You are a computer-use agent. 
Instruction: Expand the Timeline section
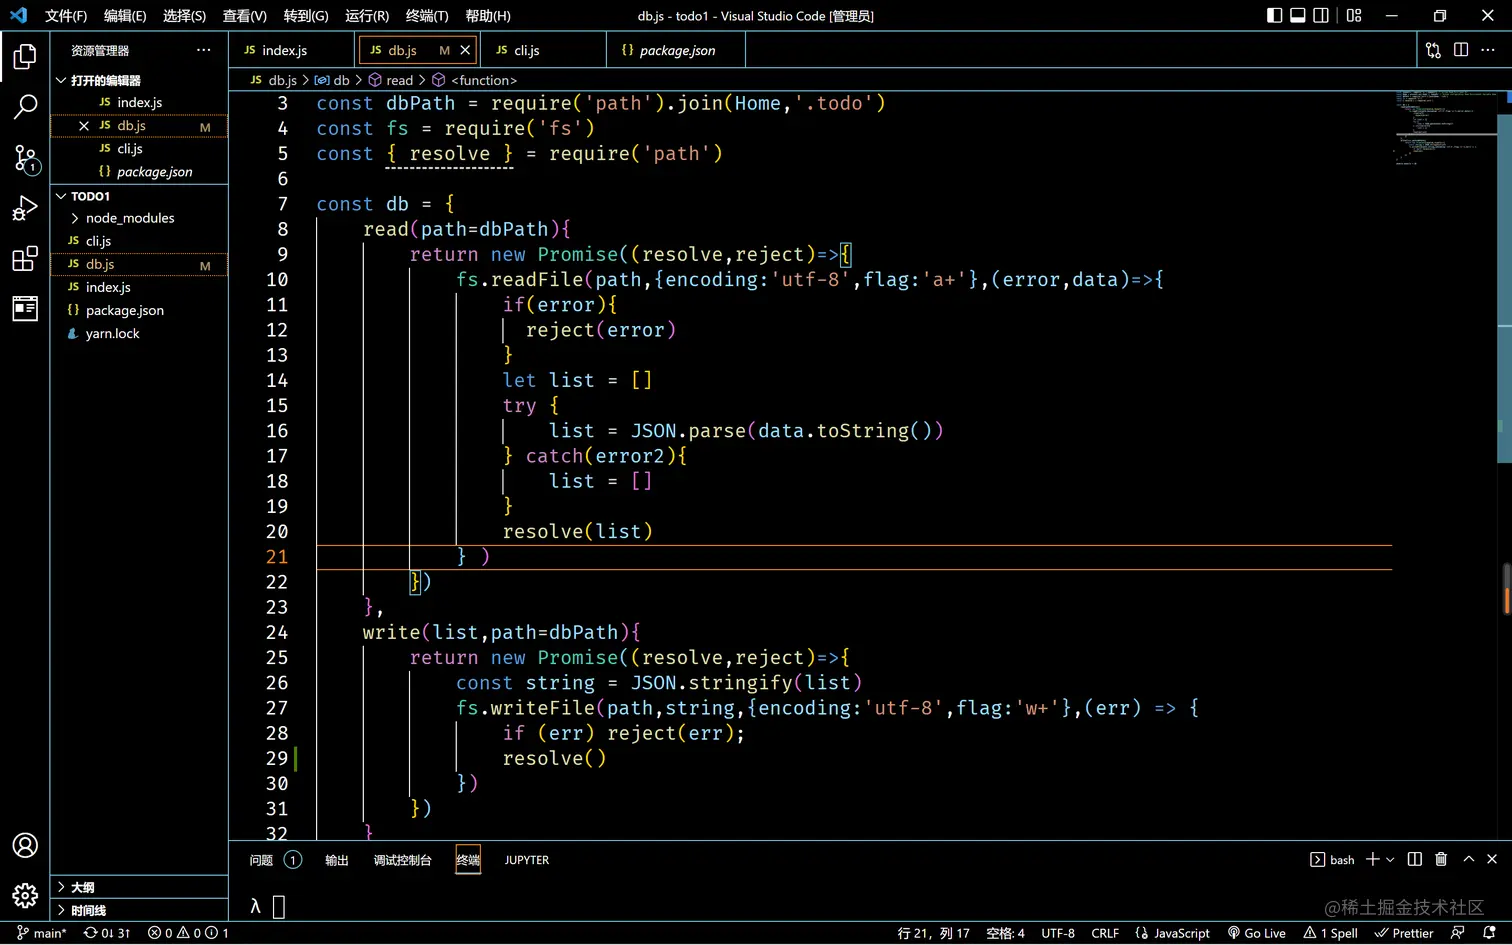(139, 910)
